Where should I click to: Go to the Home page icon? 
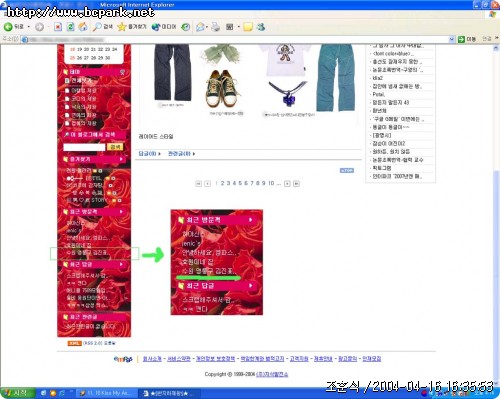pyautogui.click(x=83, y=27)
